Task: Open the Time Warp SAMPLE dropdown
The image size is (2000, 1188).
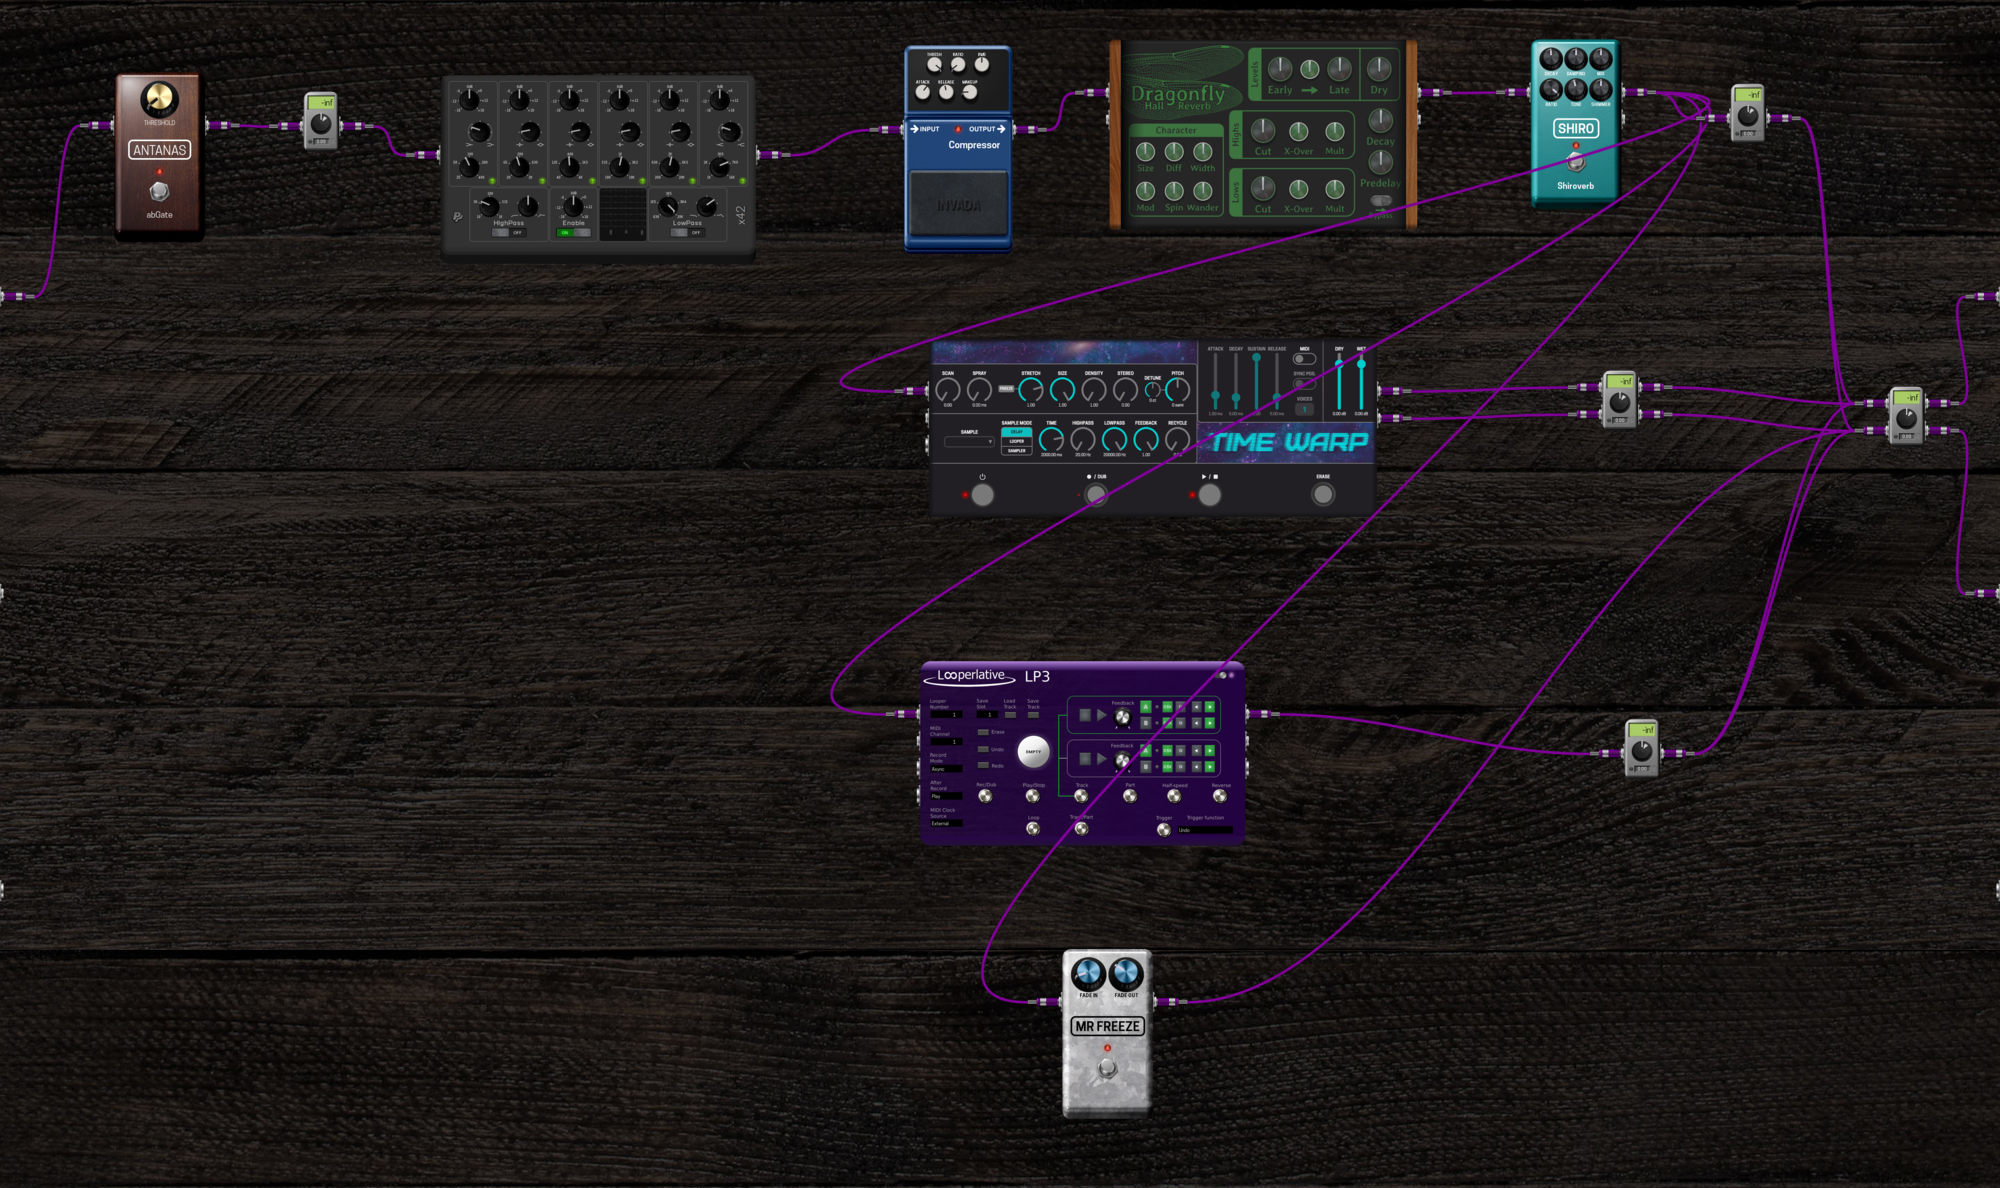Action: [x=969, y=441]
